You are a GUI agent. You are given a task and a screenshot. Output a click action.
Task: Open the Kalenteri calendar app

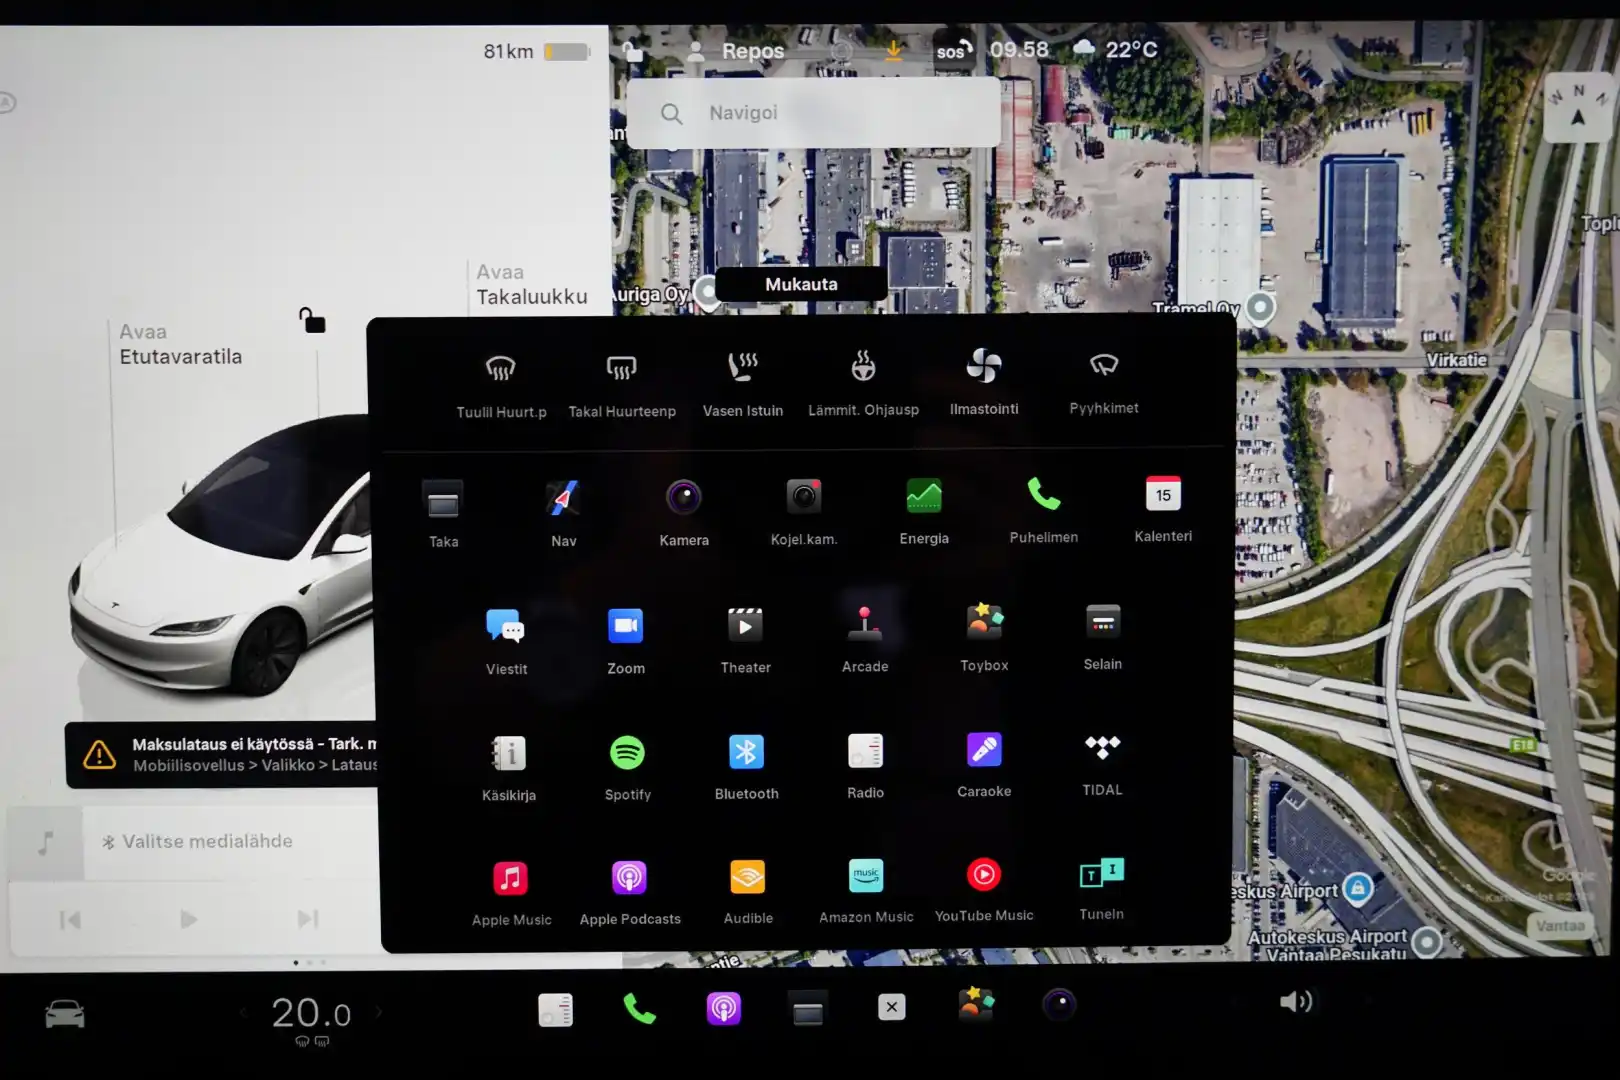coord(1163,508)
